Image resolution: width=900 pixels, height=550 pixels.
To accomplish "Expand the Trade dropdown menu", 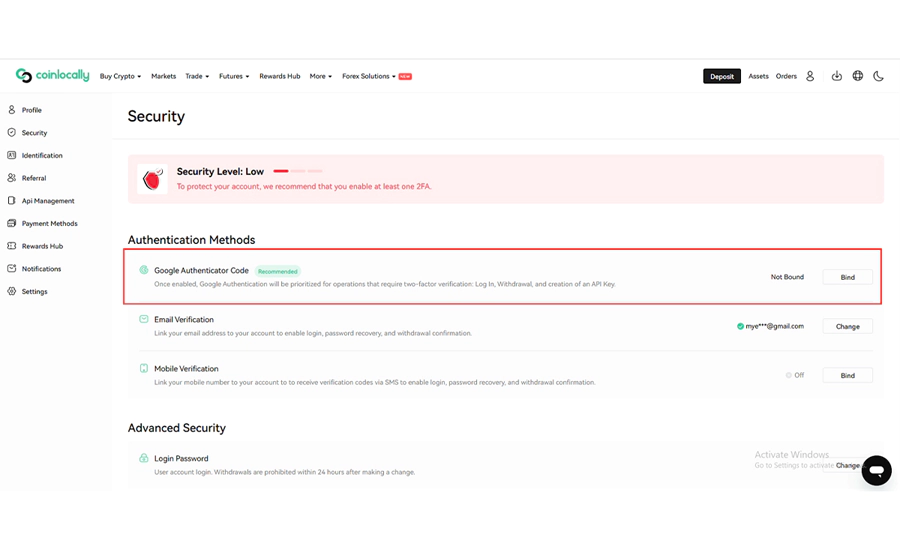I will [x=197, y=76].
